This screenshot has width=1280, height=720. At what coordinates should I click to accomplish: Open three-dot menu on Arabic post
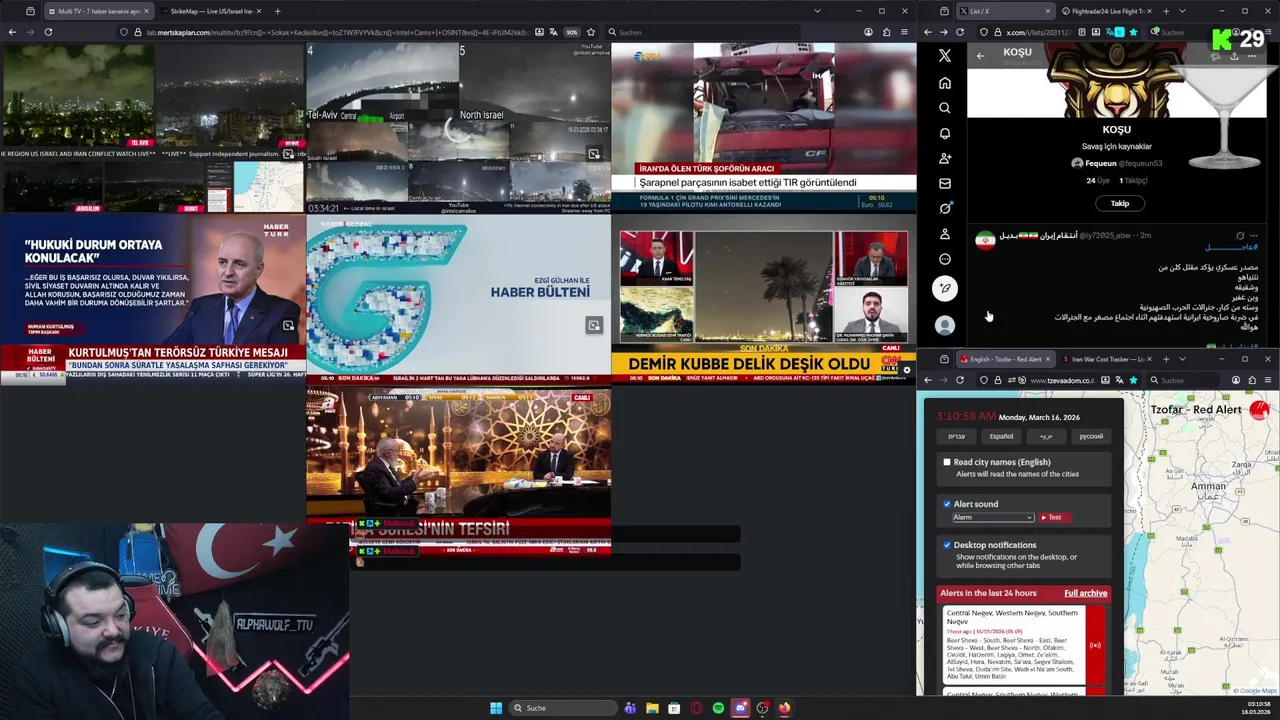(1254, 236)
